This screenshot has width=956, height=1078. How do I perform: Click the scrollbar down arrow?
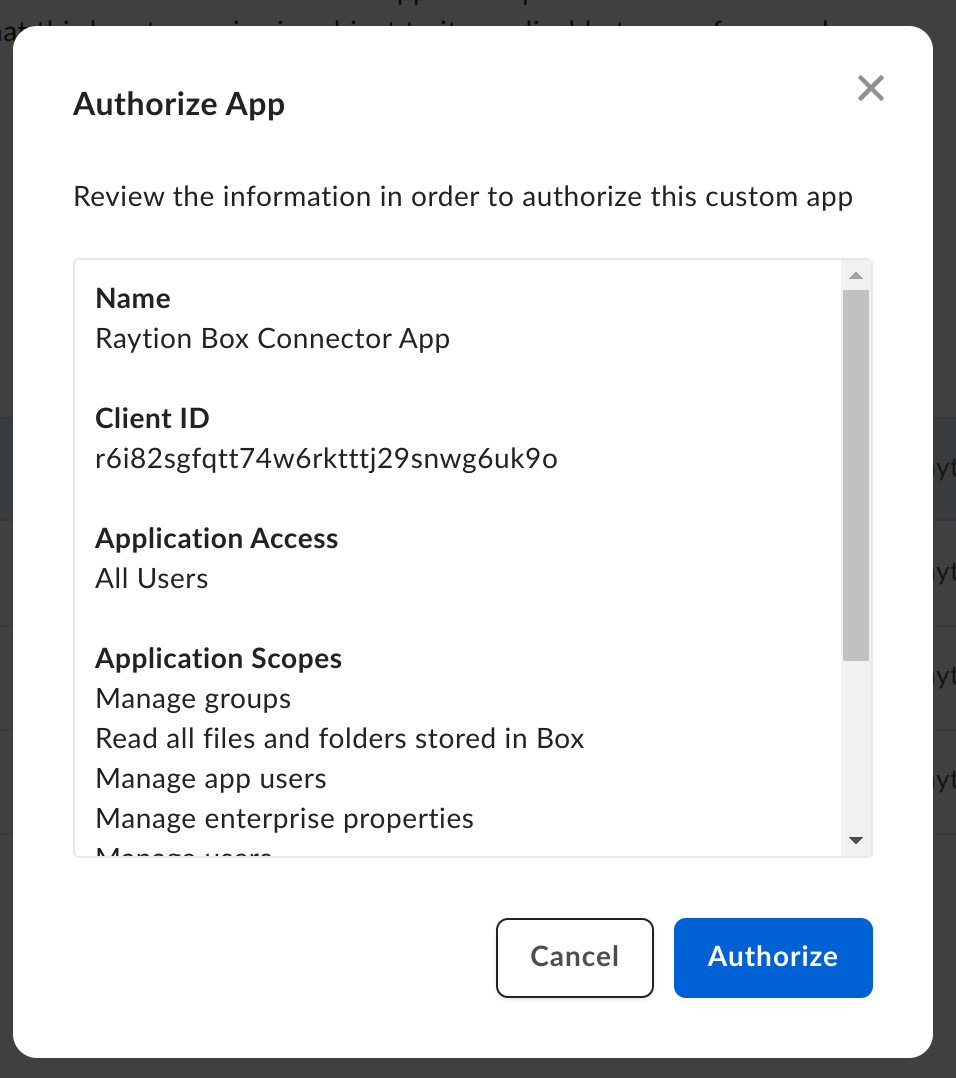pyautogui.click(x=856, y=841)
